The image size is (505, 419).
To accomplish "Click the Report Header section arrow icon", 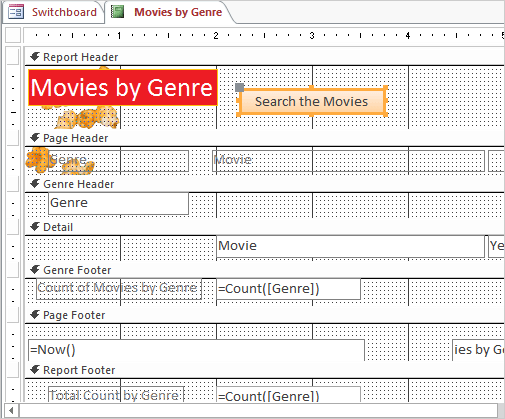I will click(x=35, y=57).
